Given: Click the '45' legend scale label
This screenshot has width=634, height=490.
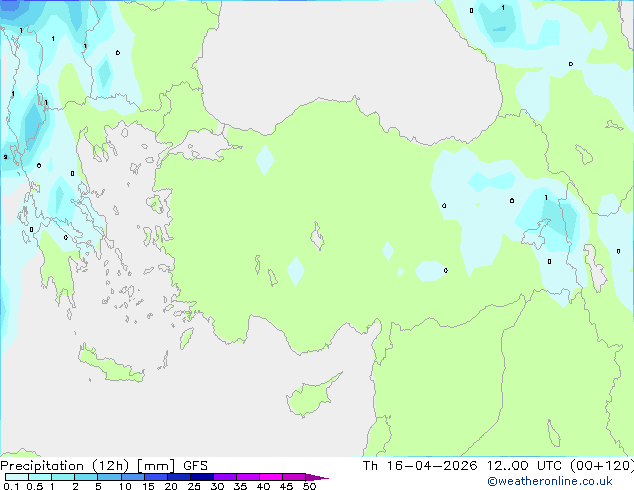Looking at the screenshot, I should [286, 486].
